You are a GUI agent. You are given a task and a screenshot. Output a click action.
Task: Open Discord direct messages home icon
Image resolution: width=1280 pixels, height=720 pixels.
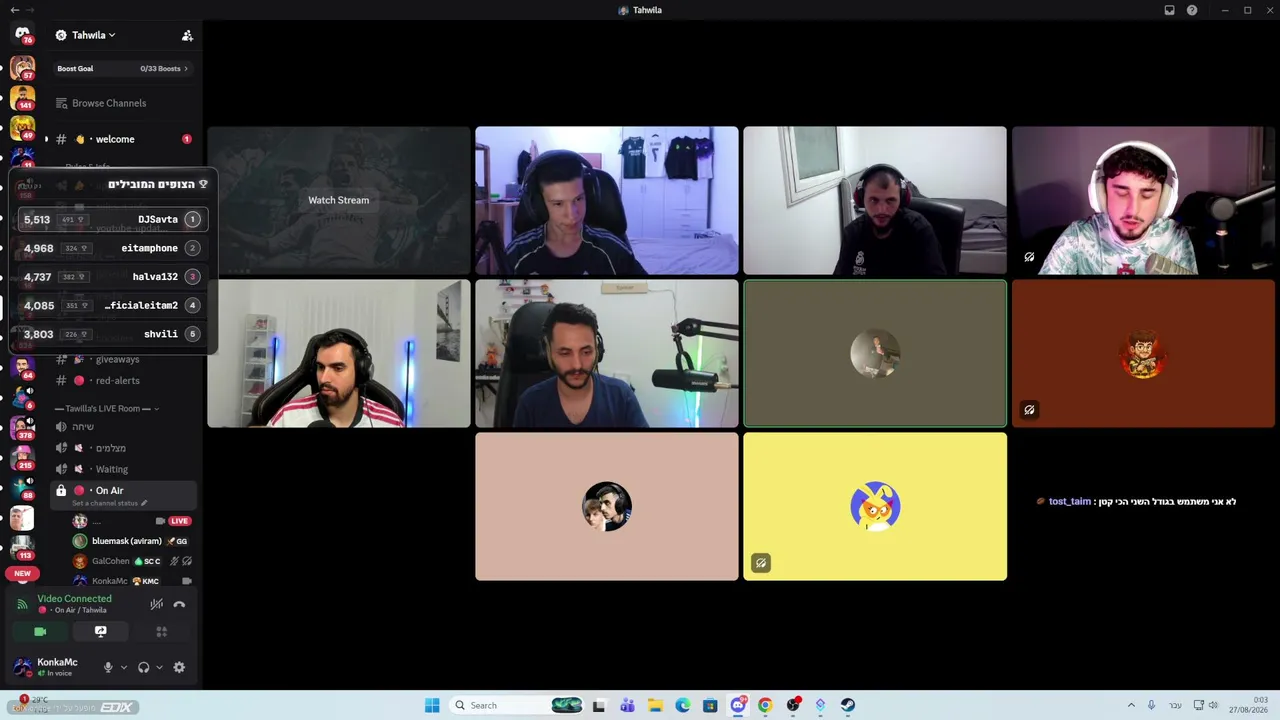pos(22,34)
